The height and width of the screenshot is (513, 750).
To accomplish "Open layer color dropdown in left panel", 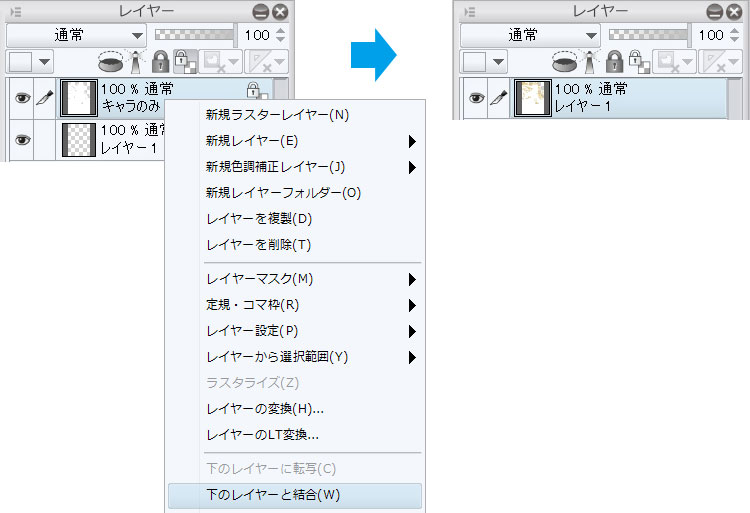I will click(x=44, y=62).
